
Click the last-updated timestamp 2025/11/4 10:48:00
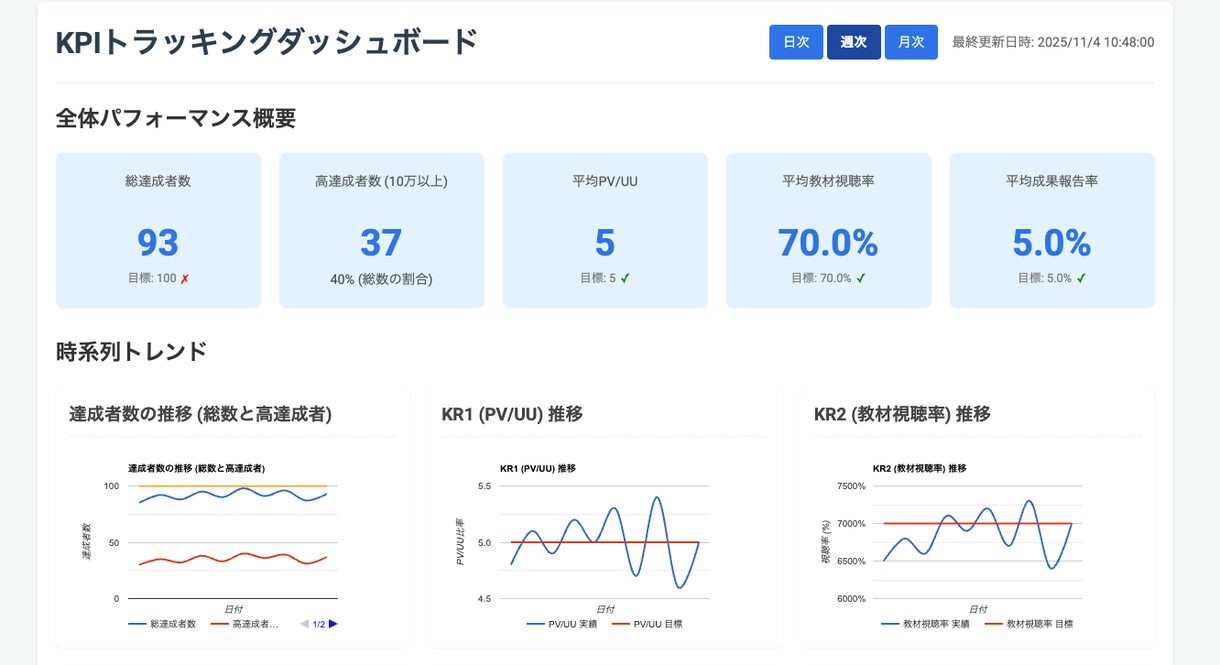click(x=1096, y=42)
